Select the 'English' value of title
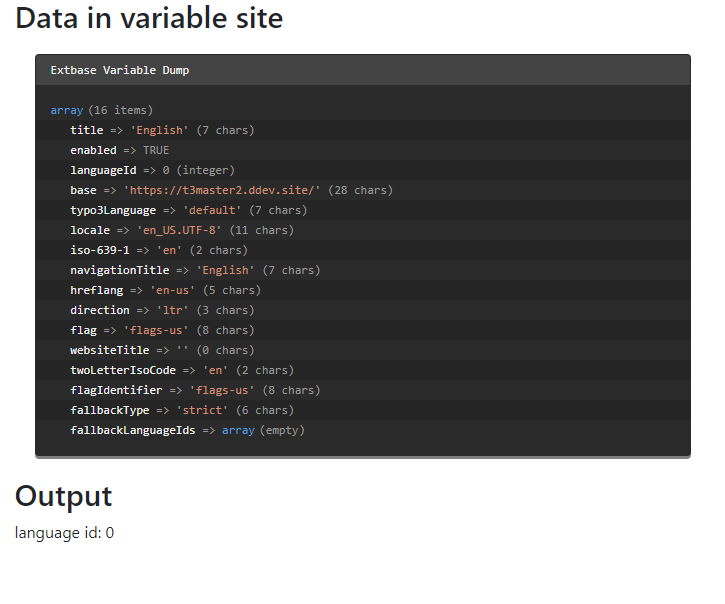The image size is (725, 604). pos(160,130)
